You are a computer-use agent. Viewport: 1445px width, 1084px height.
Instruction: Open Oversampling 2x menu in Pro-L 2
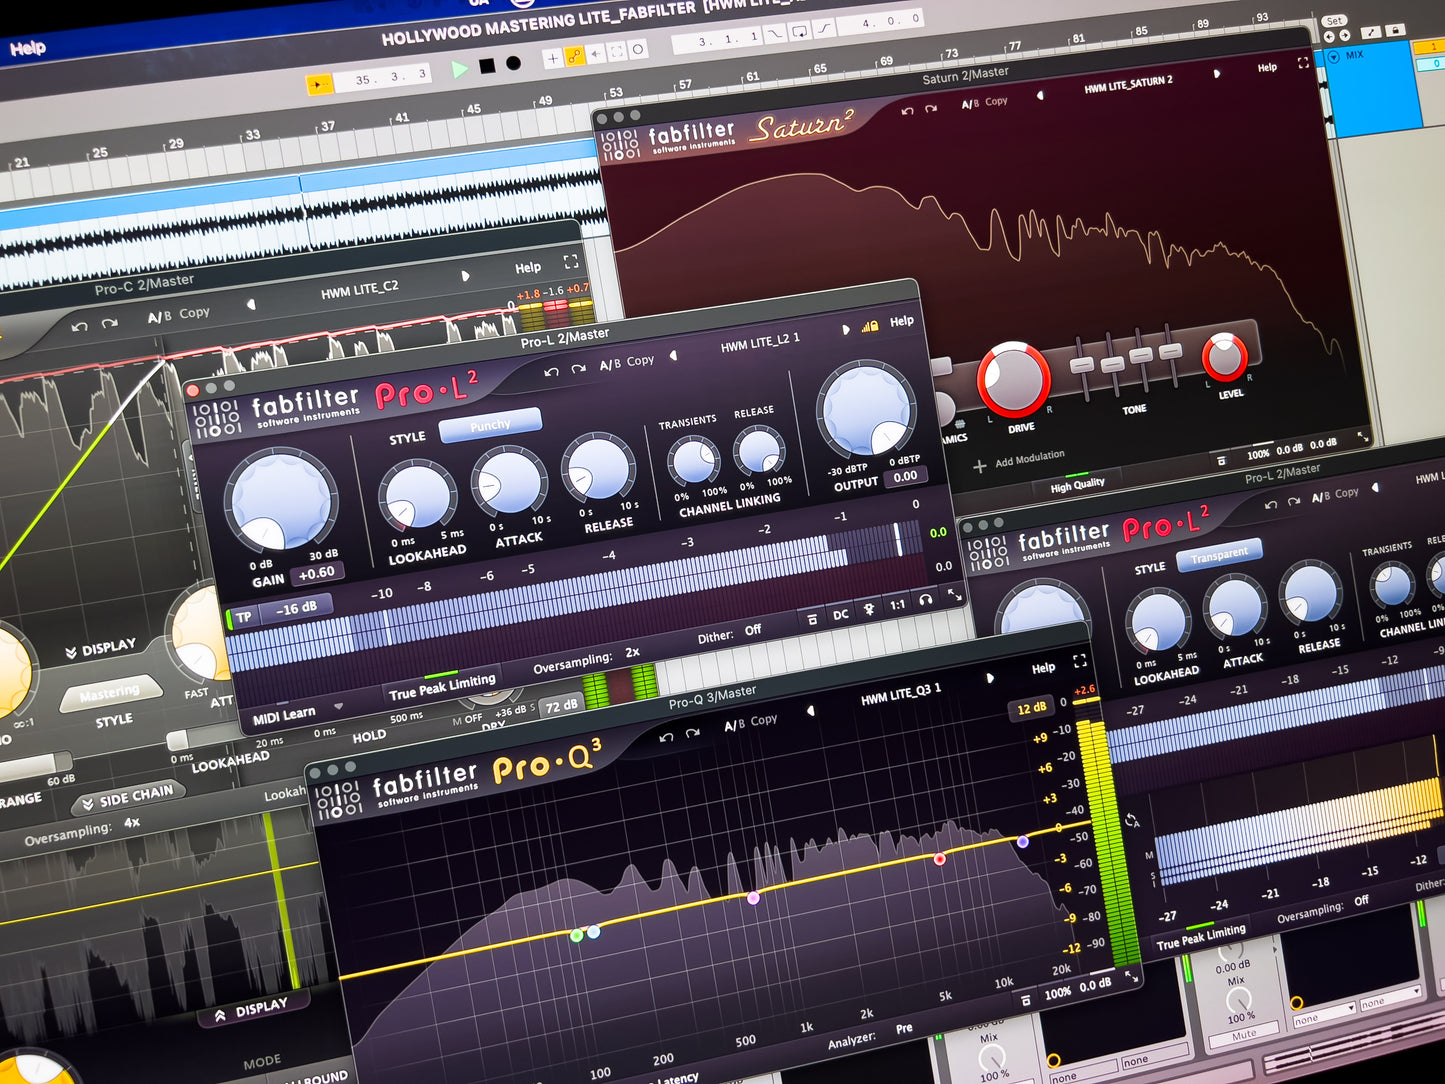coord(587,661)
